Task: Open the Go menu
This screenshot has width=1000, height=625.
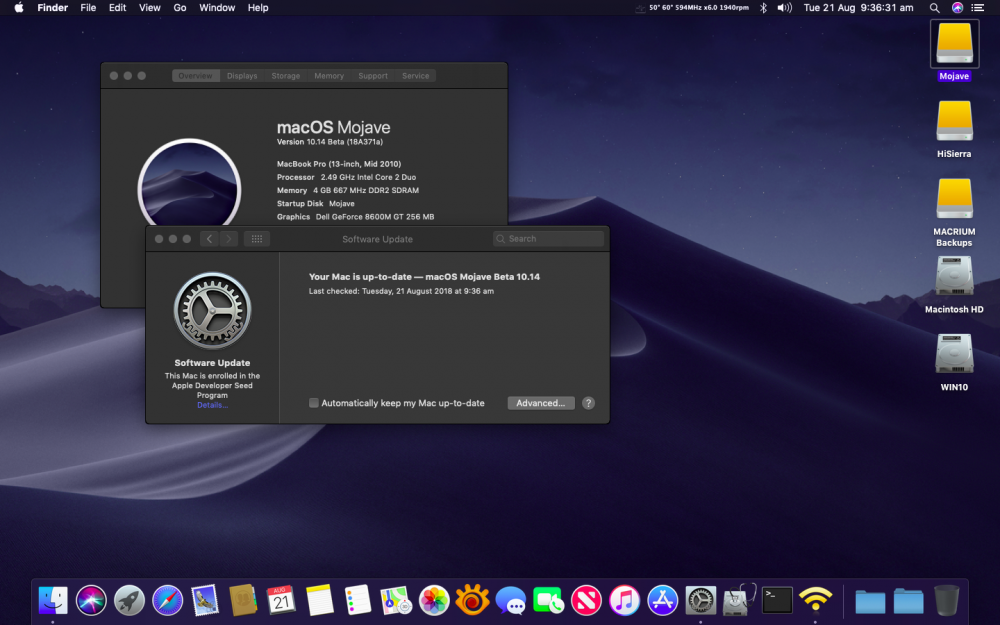Action: pyautogui.click(x=180, y=8)
